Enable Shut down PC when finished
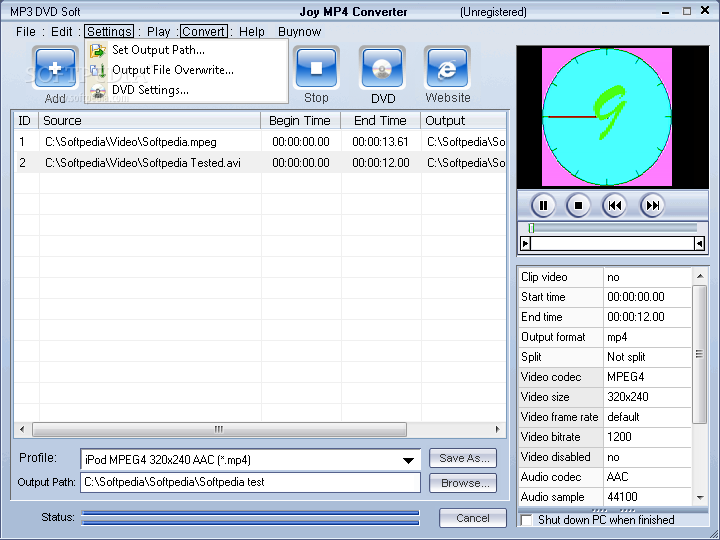 [x=527, y=520]
